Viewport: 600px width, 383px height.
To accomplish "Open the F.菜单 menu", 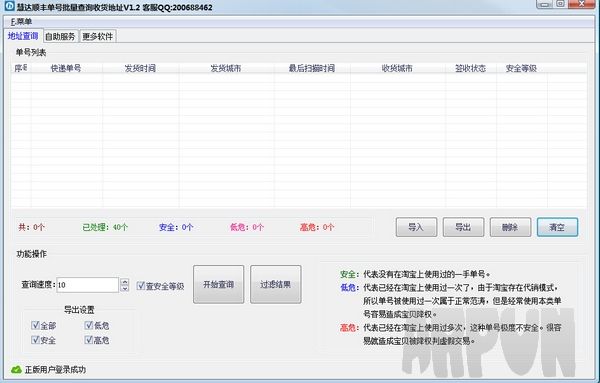I will [x=21, y=22].
